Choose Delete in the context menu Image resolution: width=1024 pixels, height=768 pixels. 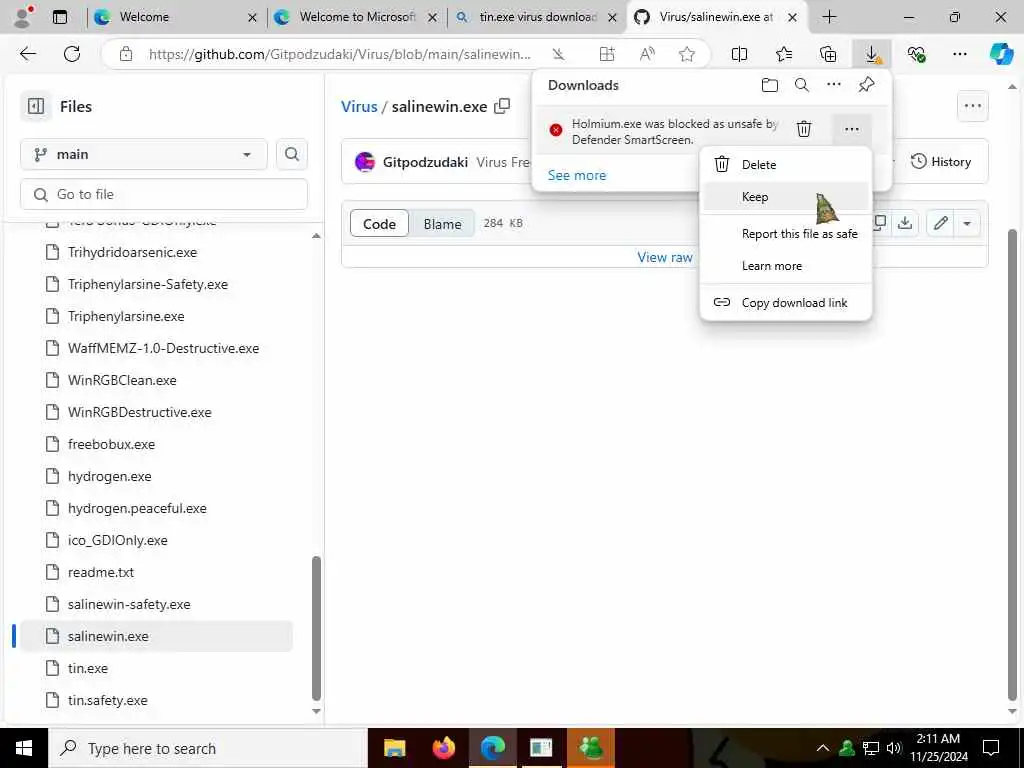786,165
